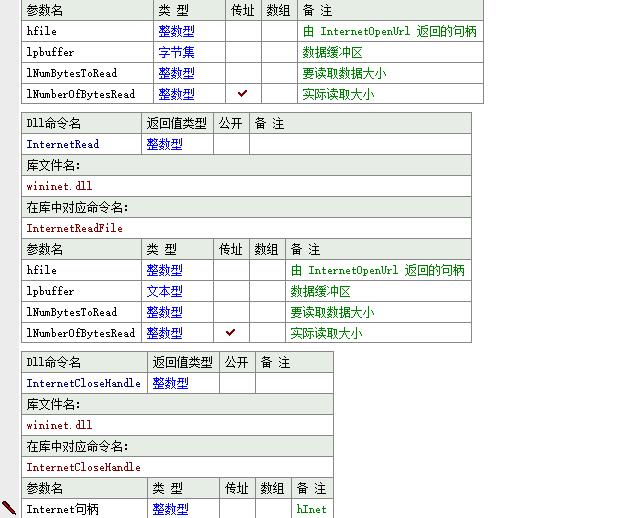Select 实际读取大小 remark in InternetRead table

click(x=326, y=333)
